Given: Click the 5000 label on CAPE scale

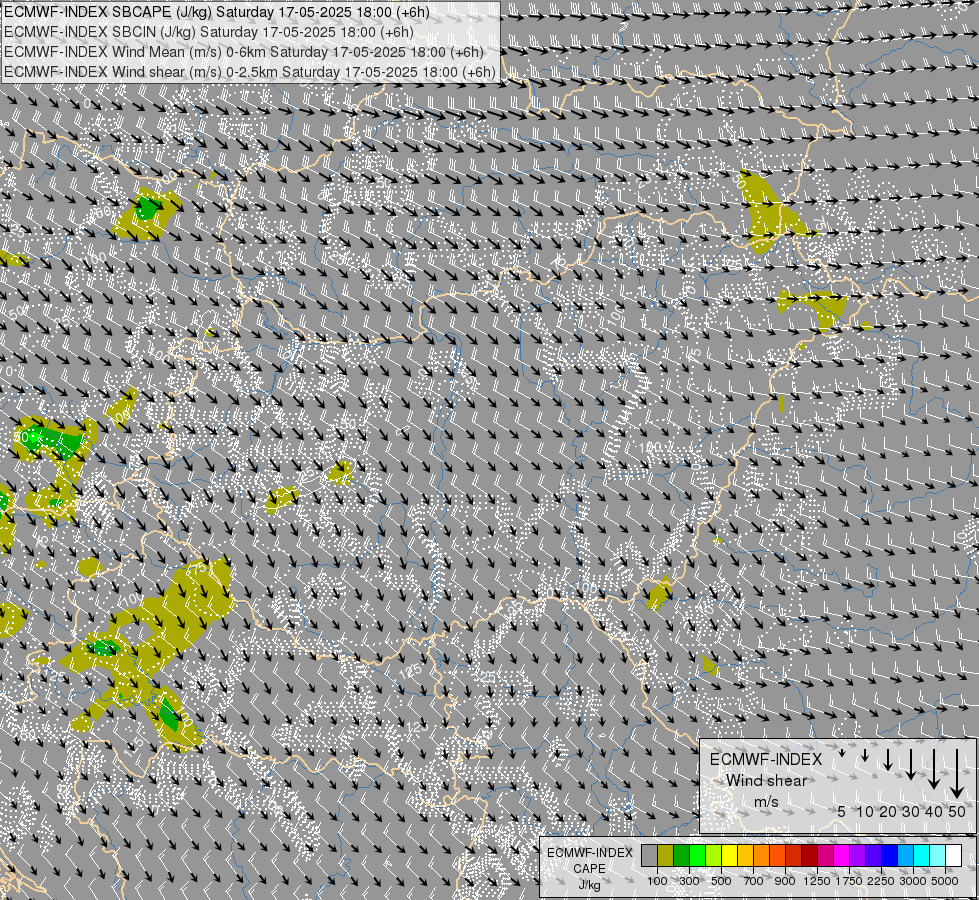Looking at the screenshot, I should pos(945,881).
